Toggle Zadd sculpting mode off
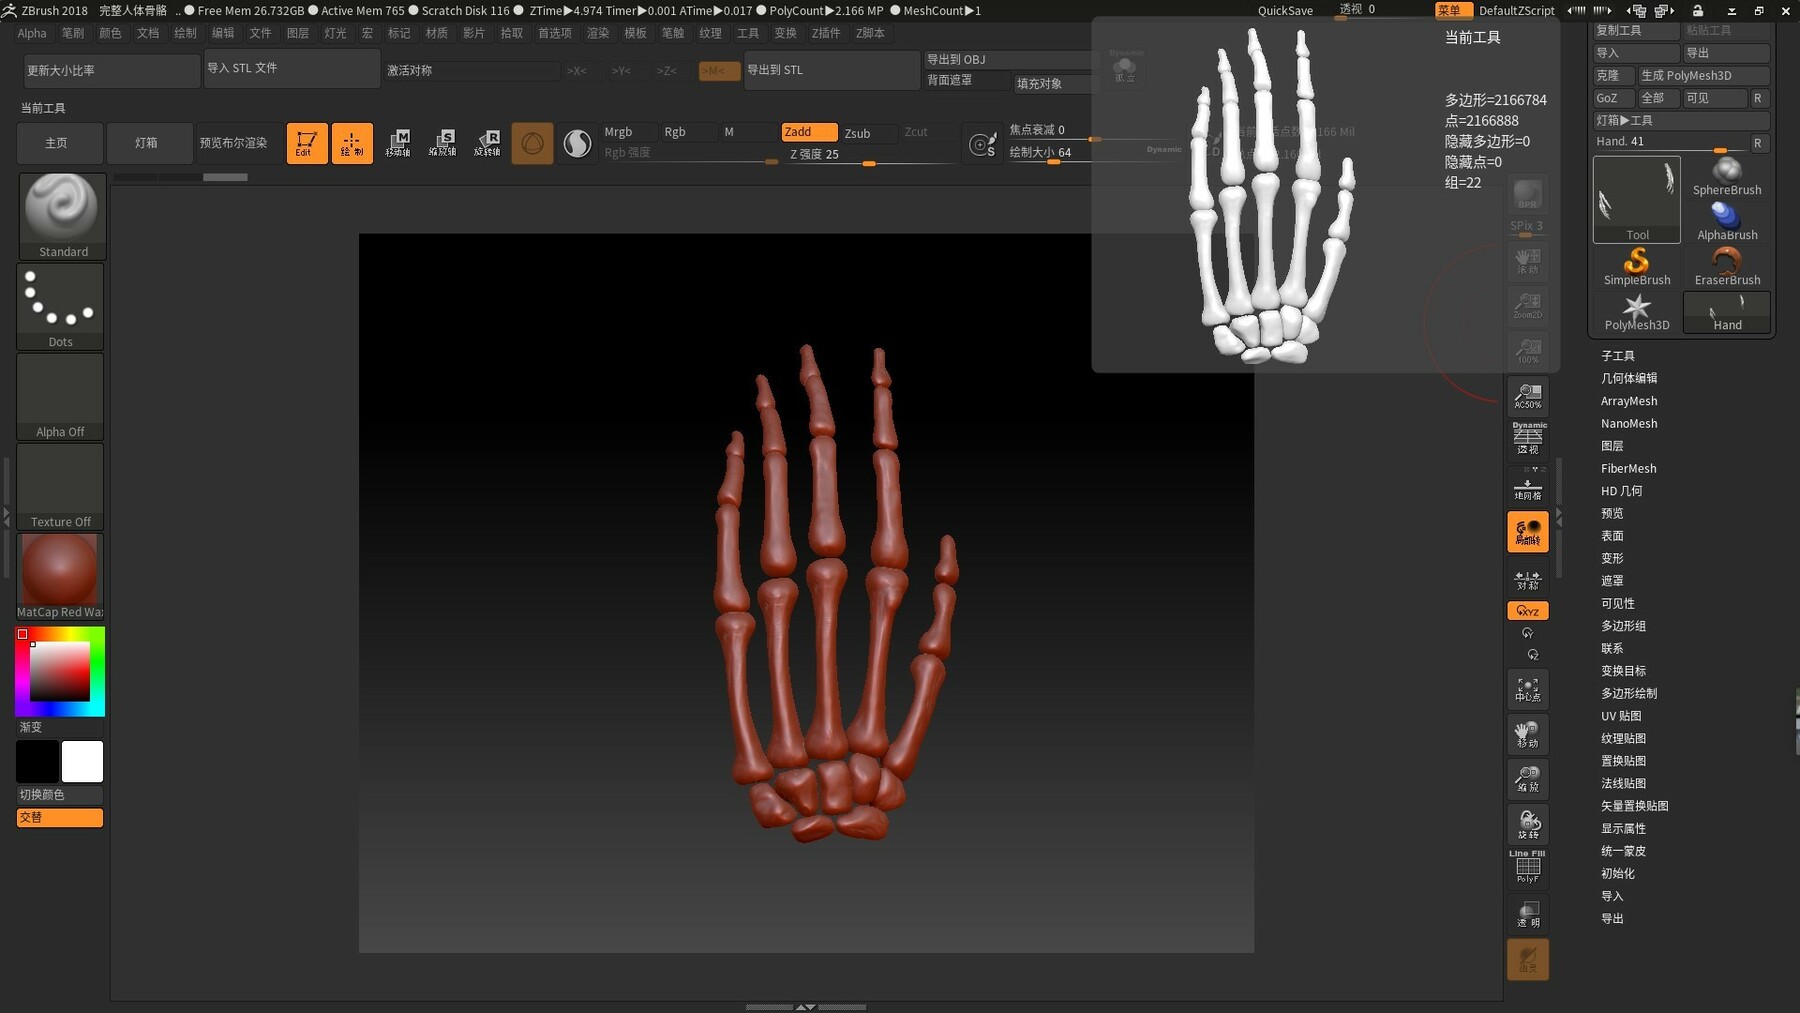1800x1013 pixels. 809,132
